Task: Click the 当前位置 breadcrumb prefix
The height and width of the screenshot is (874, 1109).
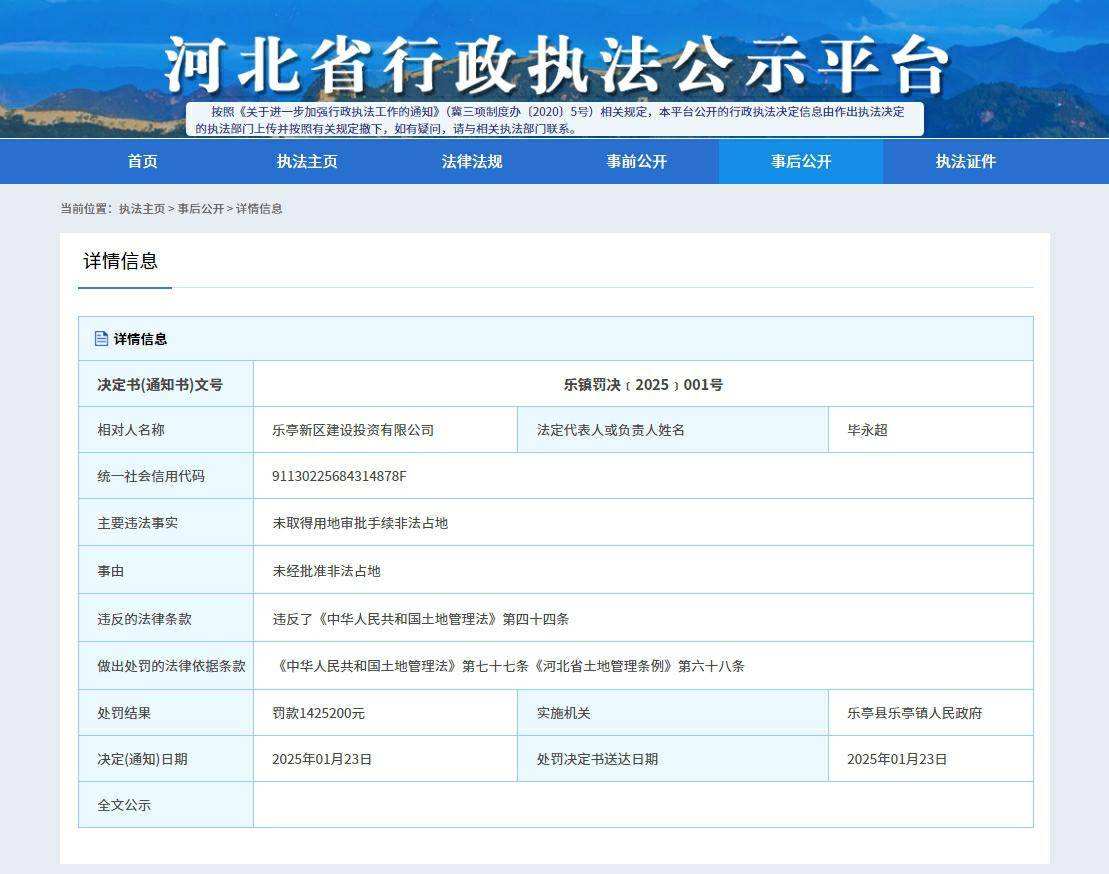Action: tap(86, 209)
